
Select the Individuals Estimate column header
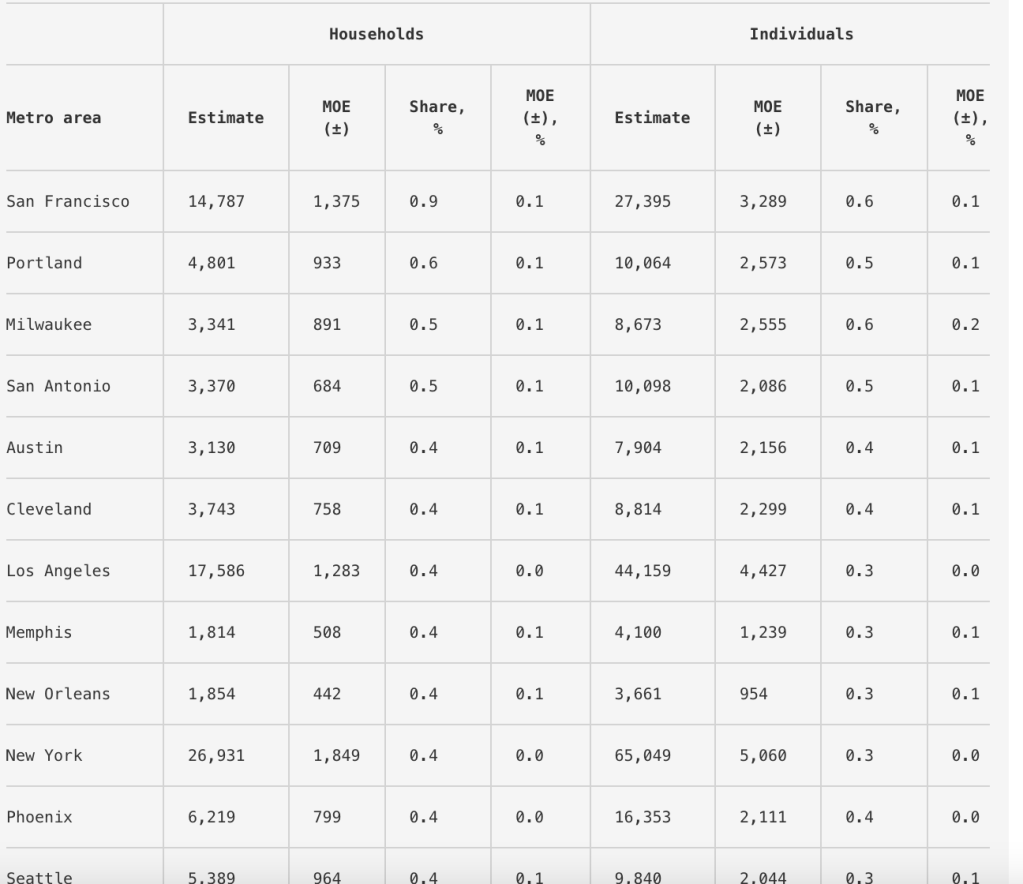tap(652, 118)
